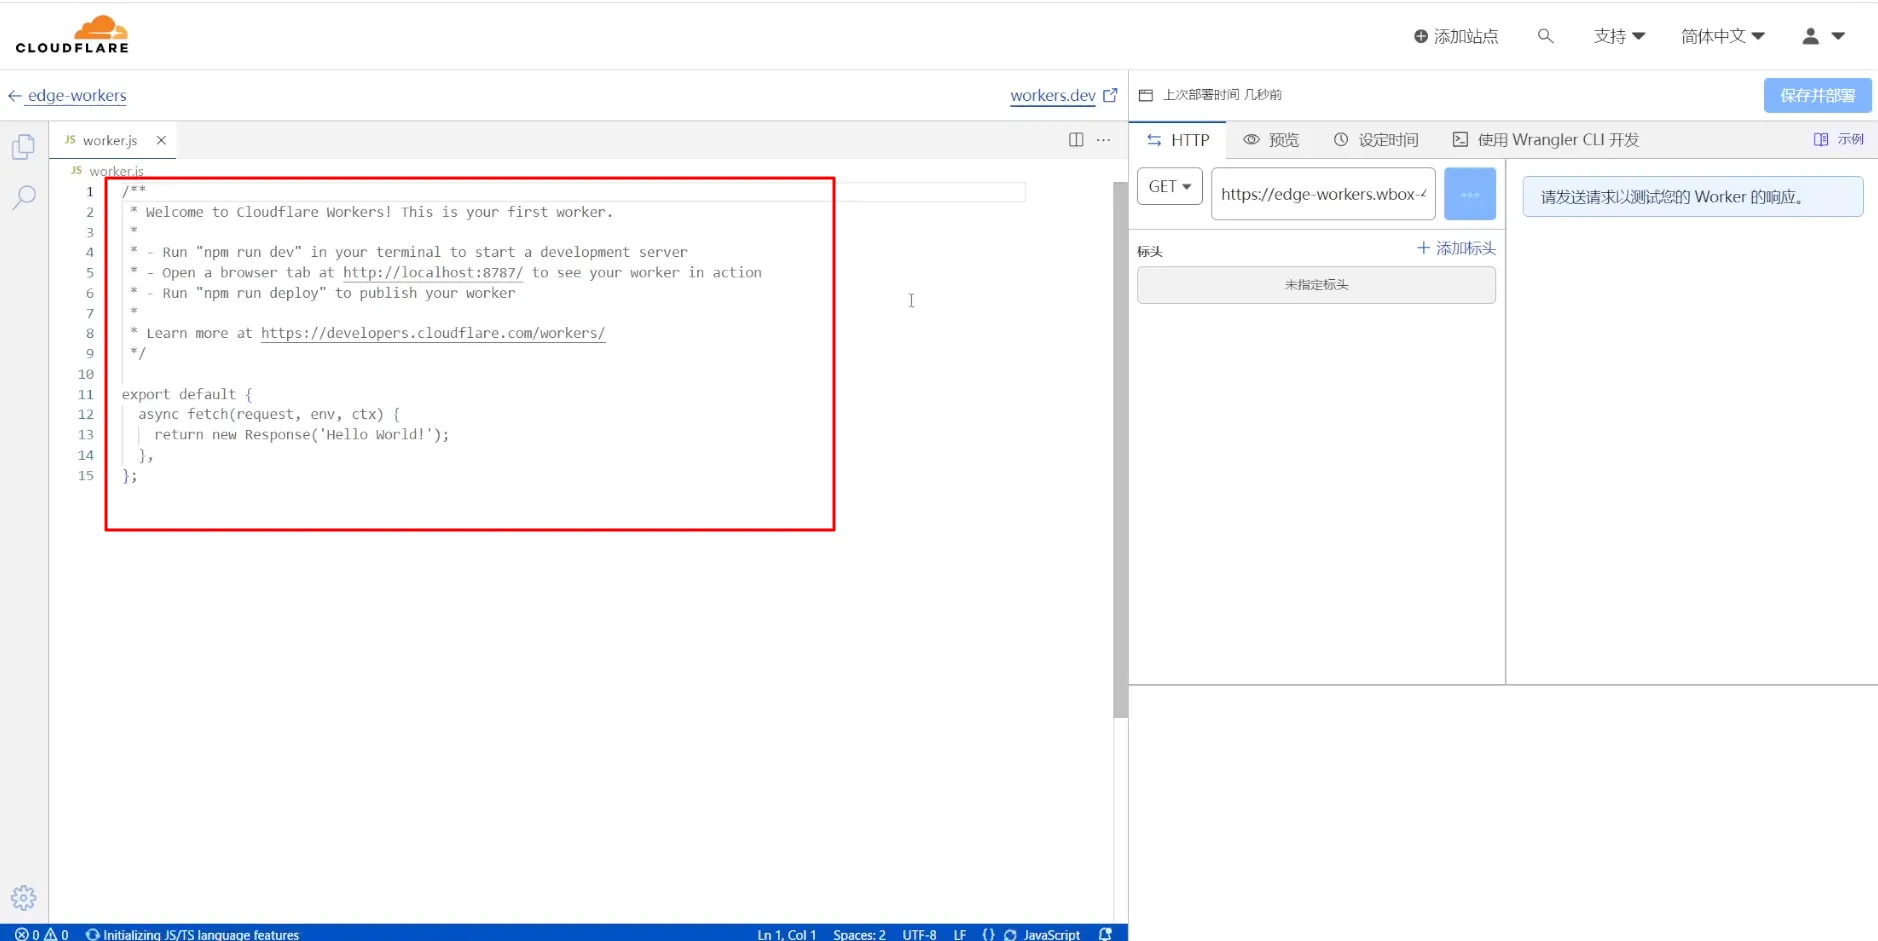1878x941 pixels.
Task: Click line number 11 in the gutter
Action: (86, 395)
